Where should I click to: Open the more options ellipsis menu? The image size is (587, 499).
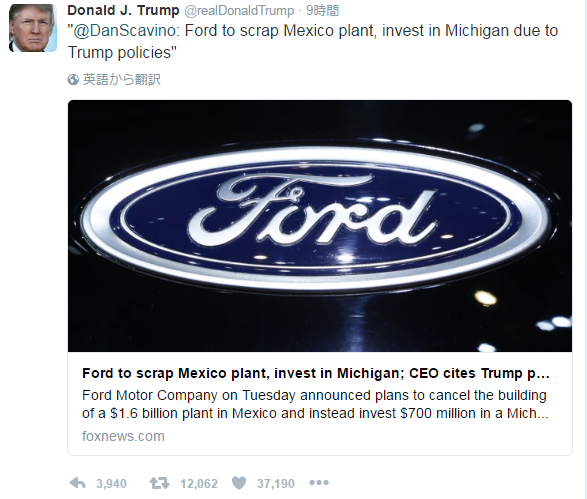coord(319,483)
